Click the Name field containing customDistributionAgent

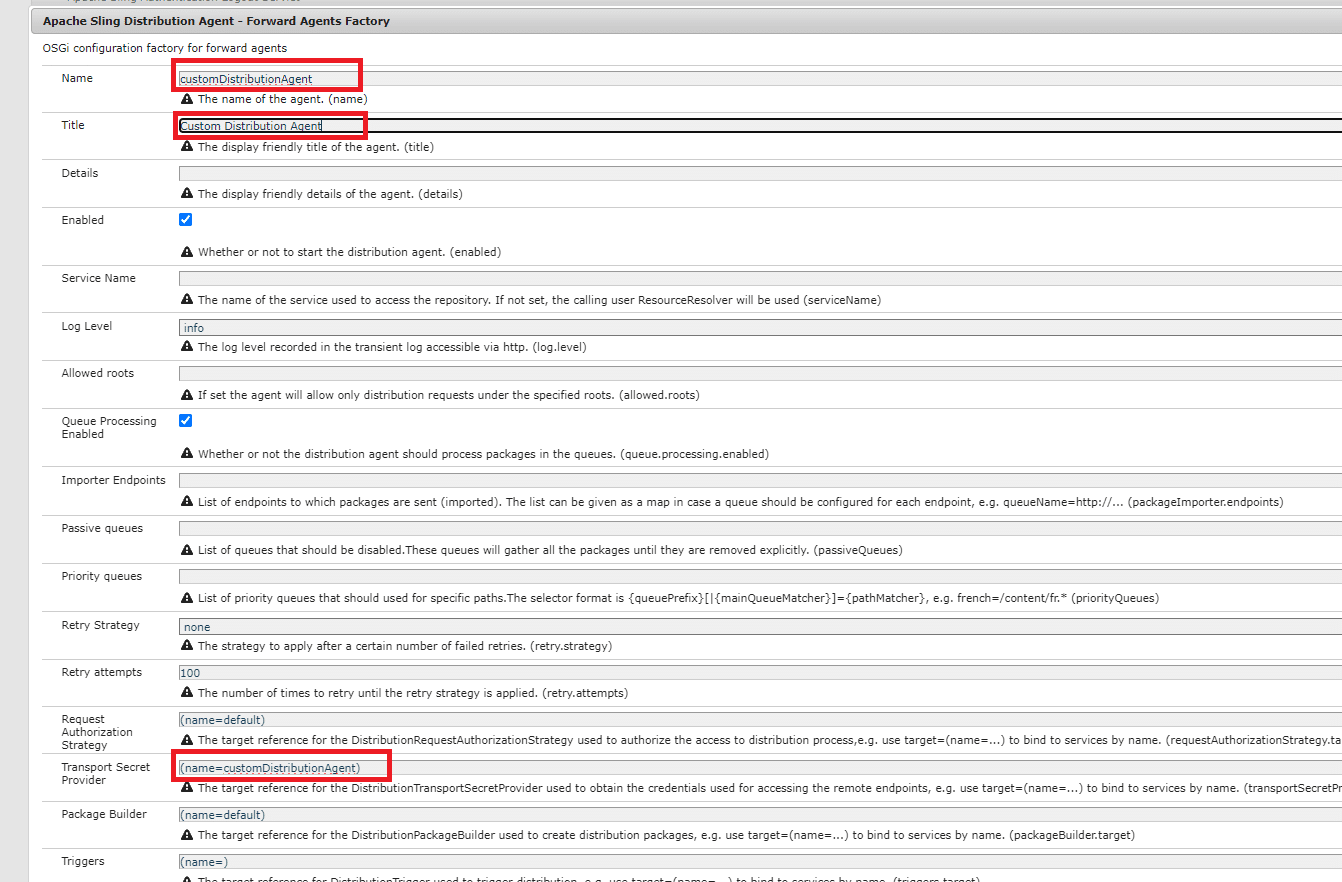click(760, 79)
